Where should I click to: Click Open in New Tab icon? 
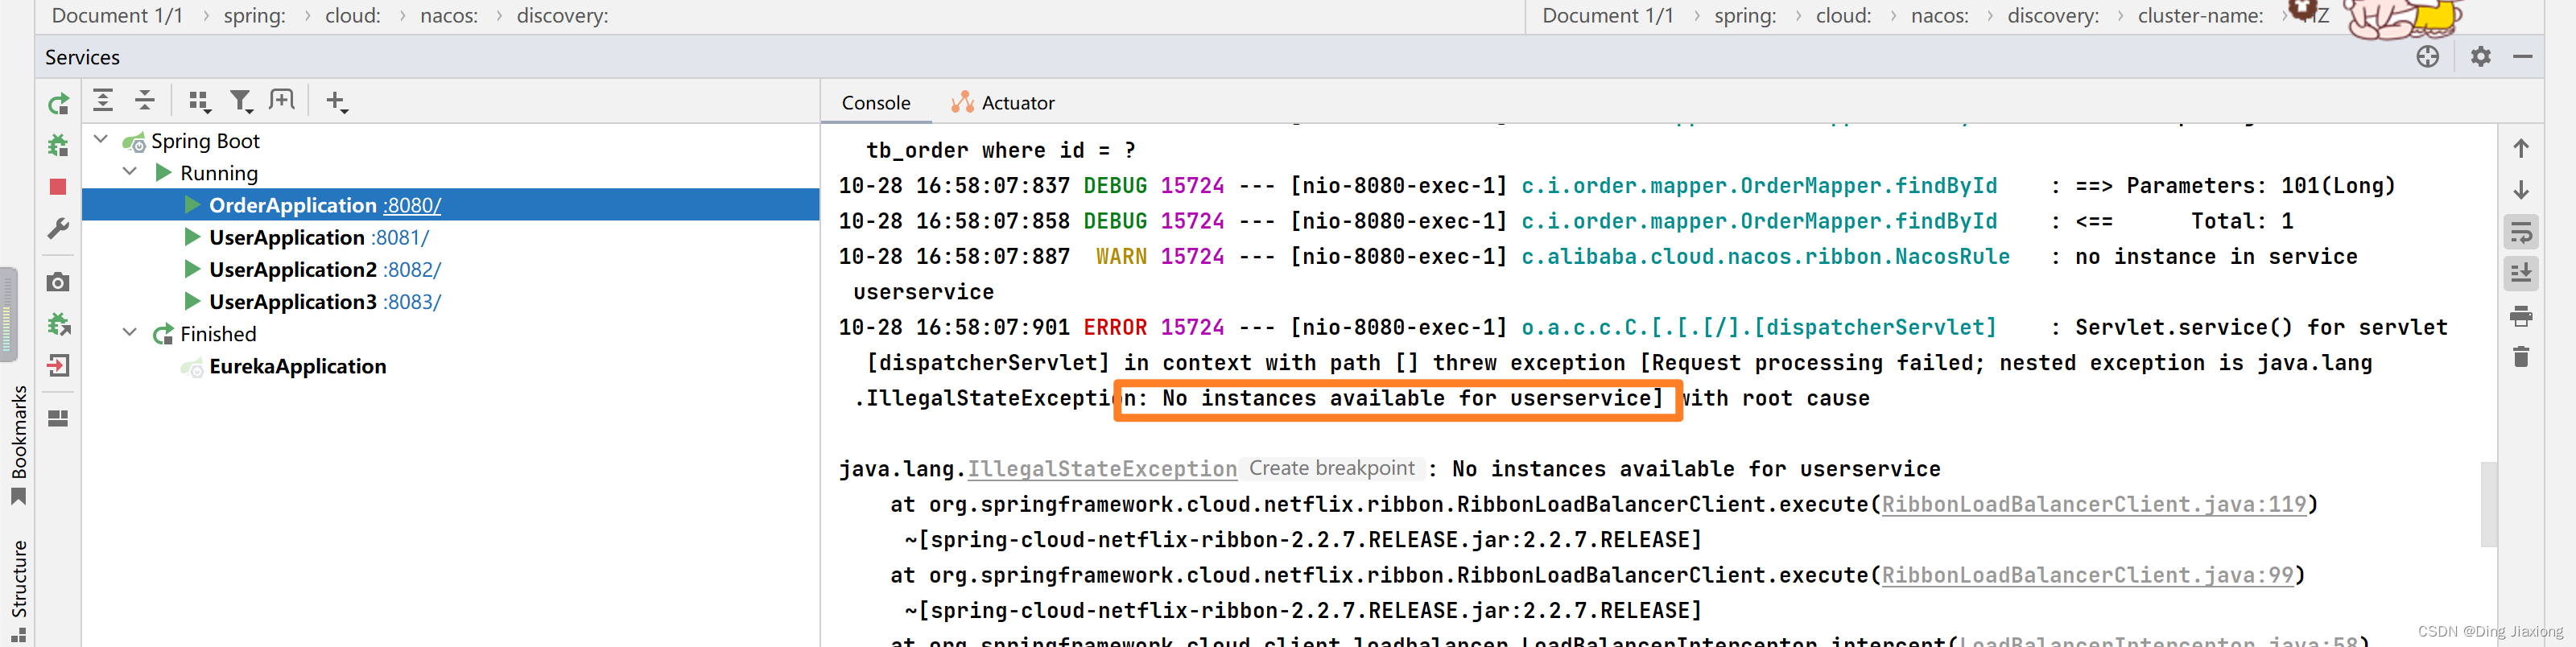[x=282, y=100]
